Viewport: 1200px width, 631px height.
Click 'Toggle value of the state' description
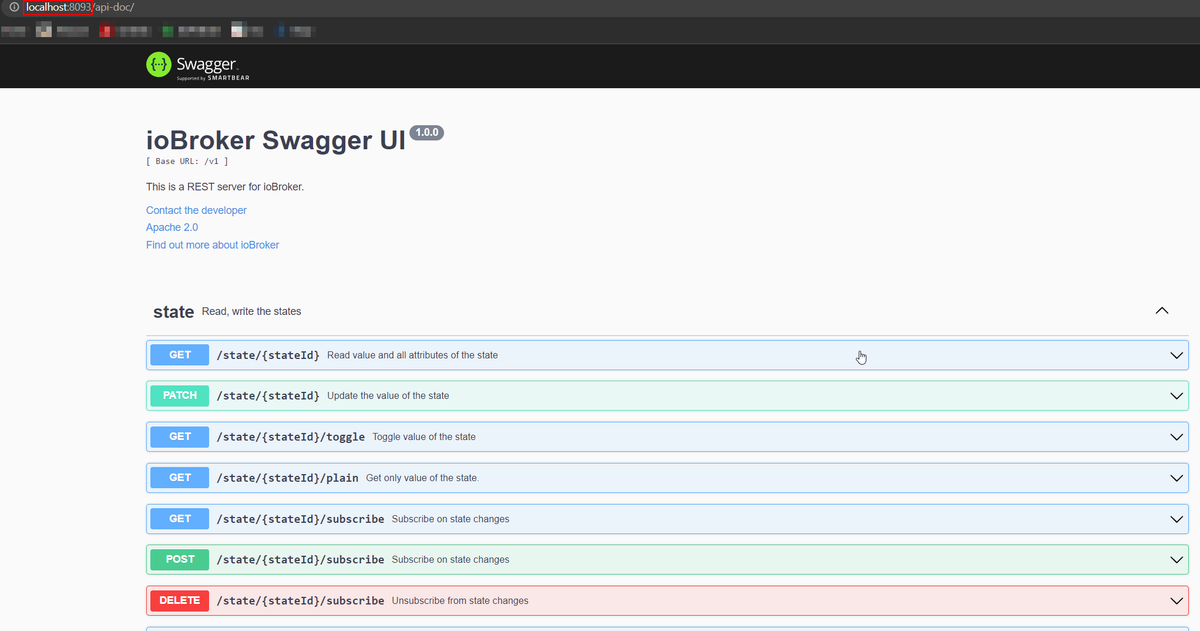[424, 437]
